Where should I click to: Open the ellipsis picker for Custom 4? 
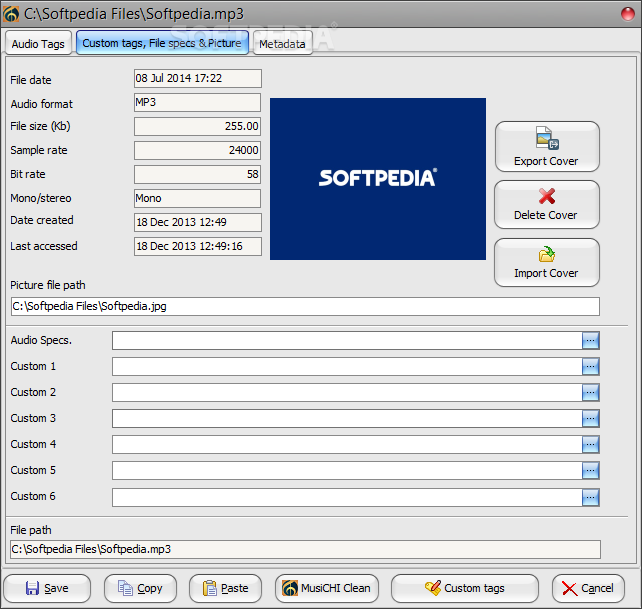click(591, 444)
